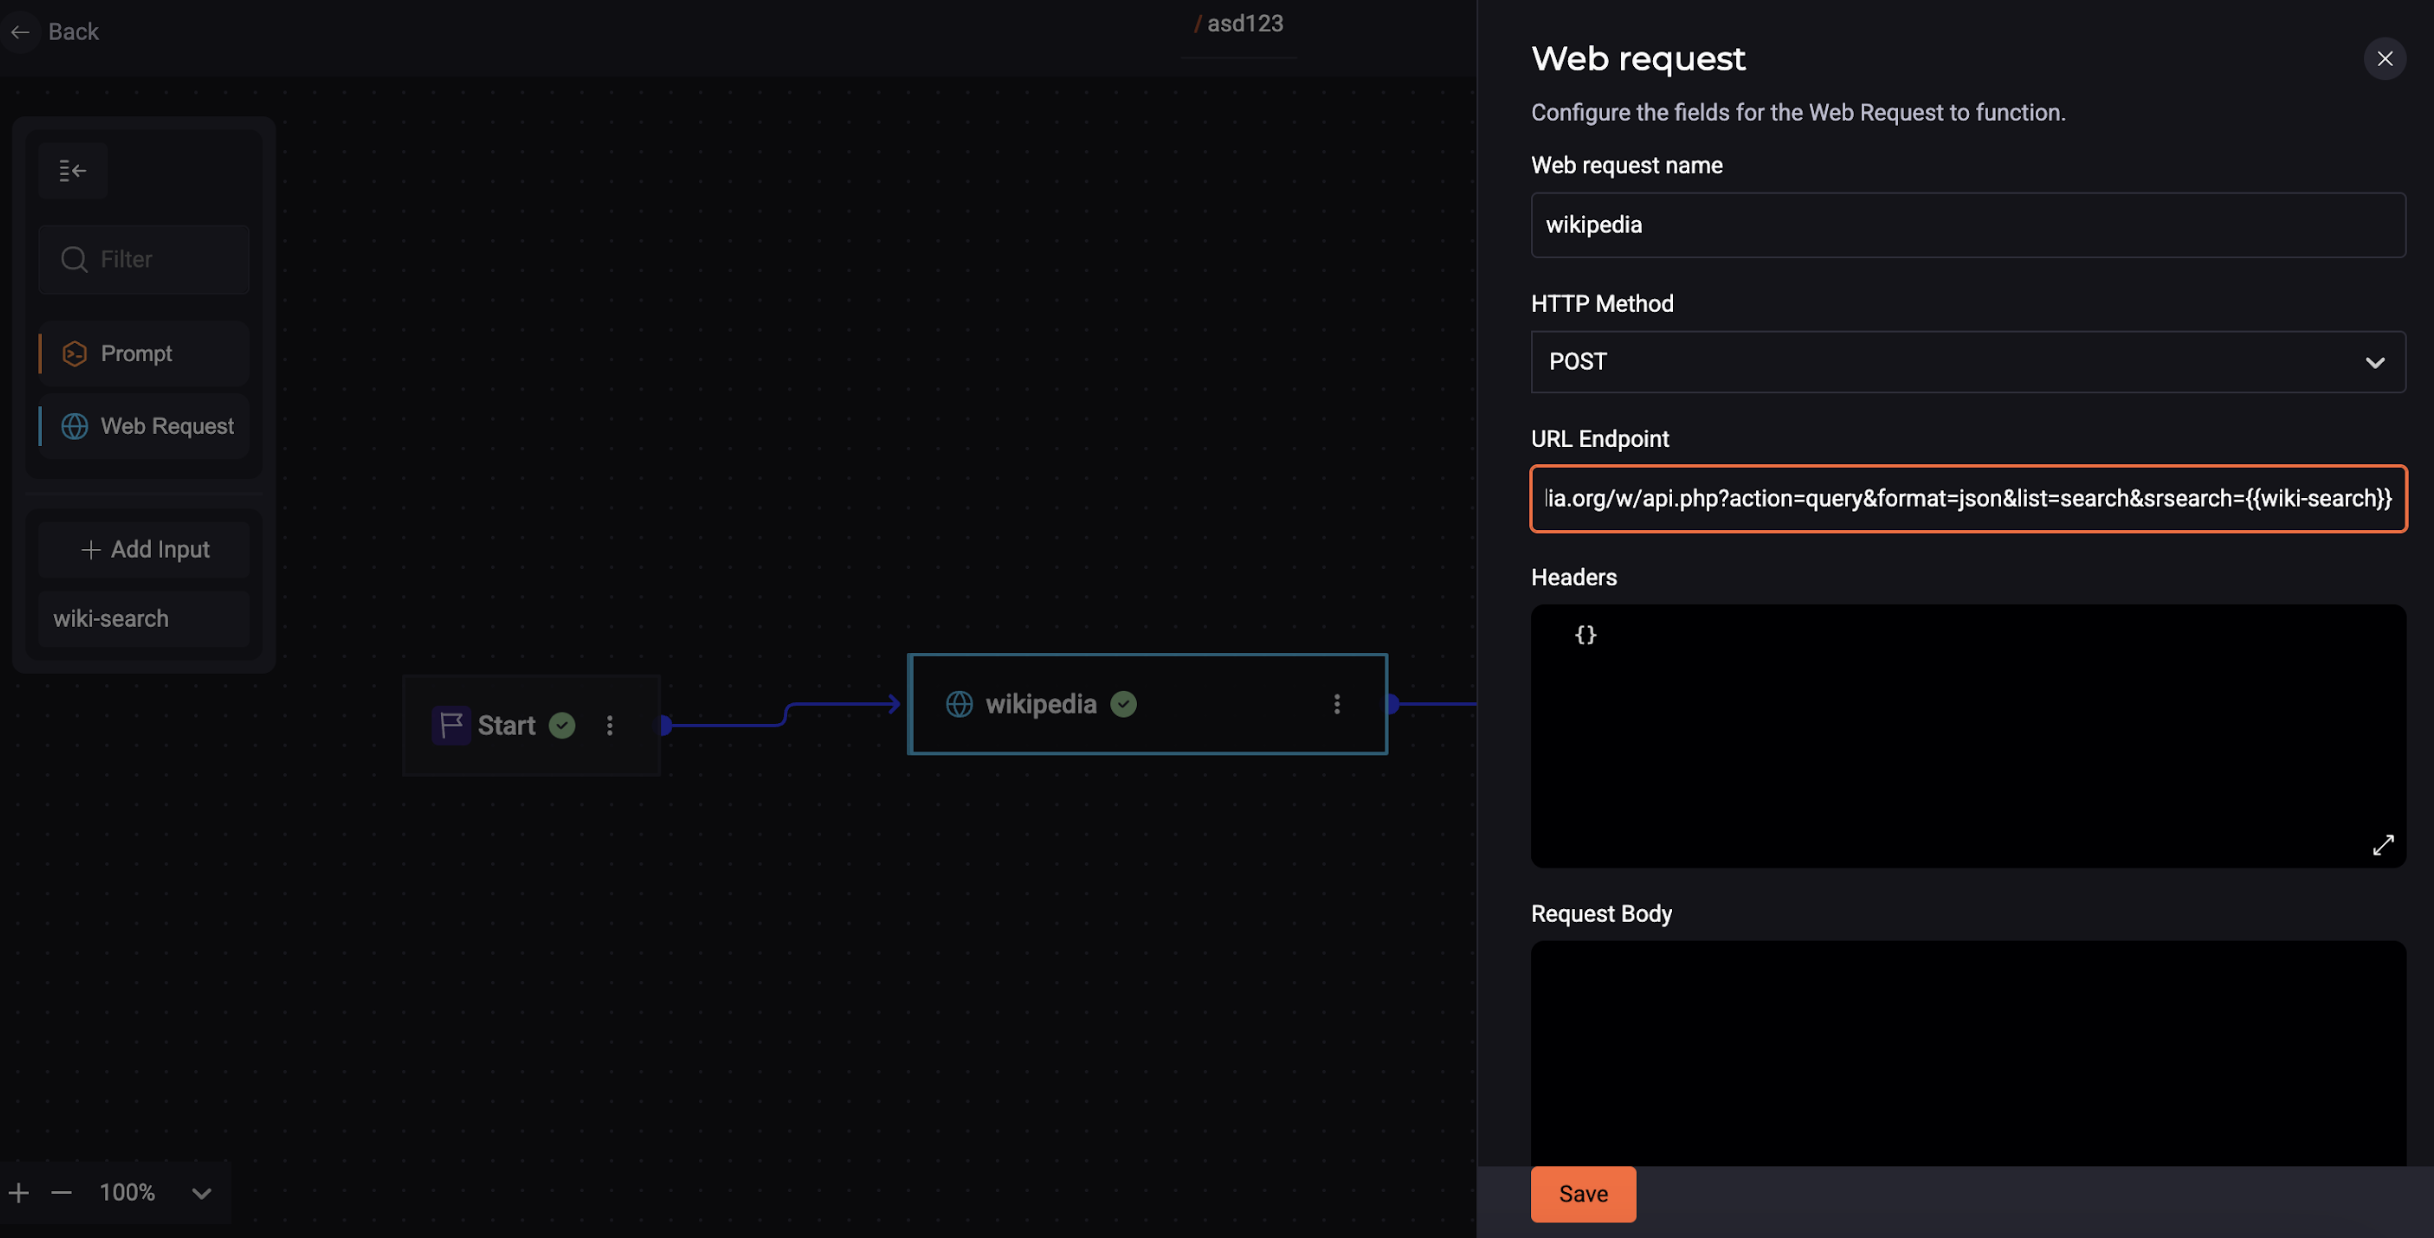Click the URL Endpoint input field
2434x1238 pixels.
tap(1968, 497)
